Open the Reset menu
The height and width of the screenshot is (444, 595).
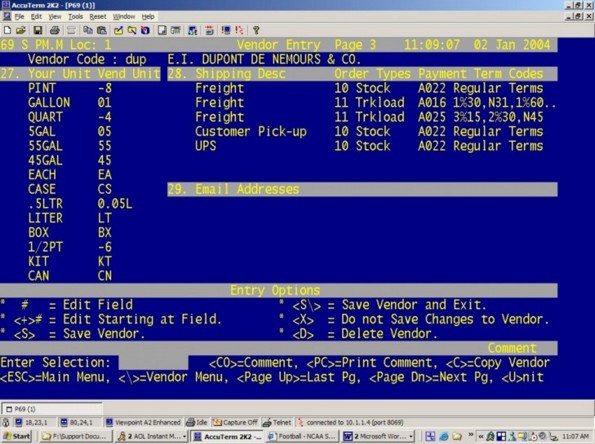click(98, 17)
